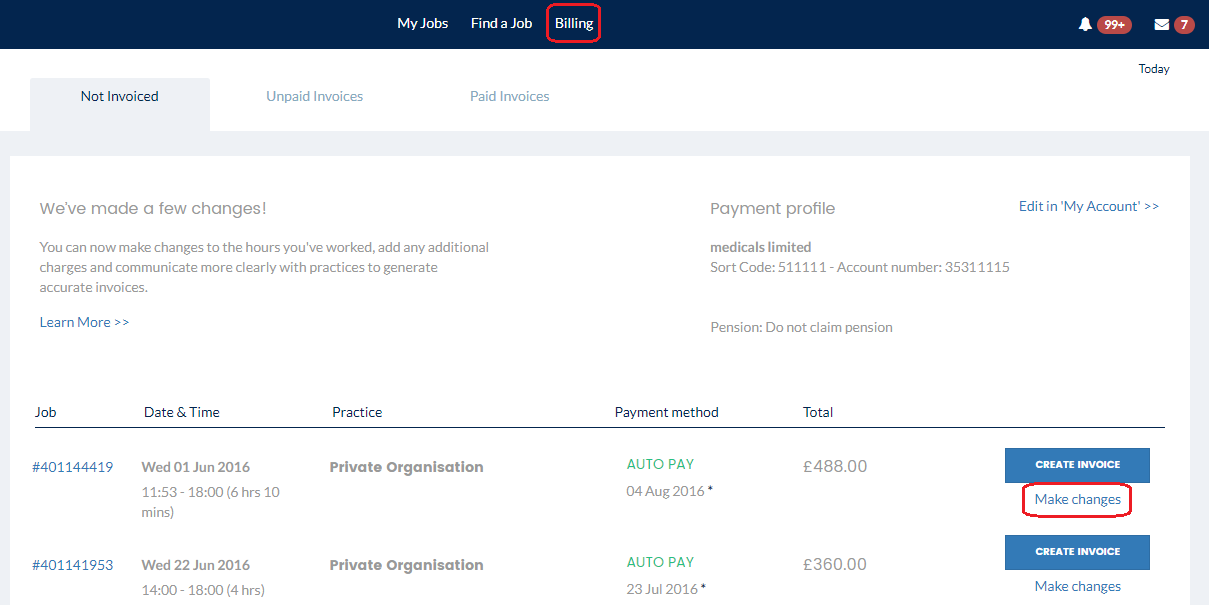The height and width of the screenshot is (605, 1209).
Task: Click AUTO PAY label for job #401141953
Action: pyautogui.click(x=660, y=562)
